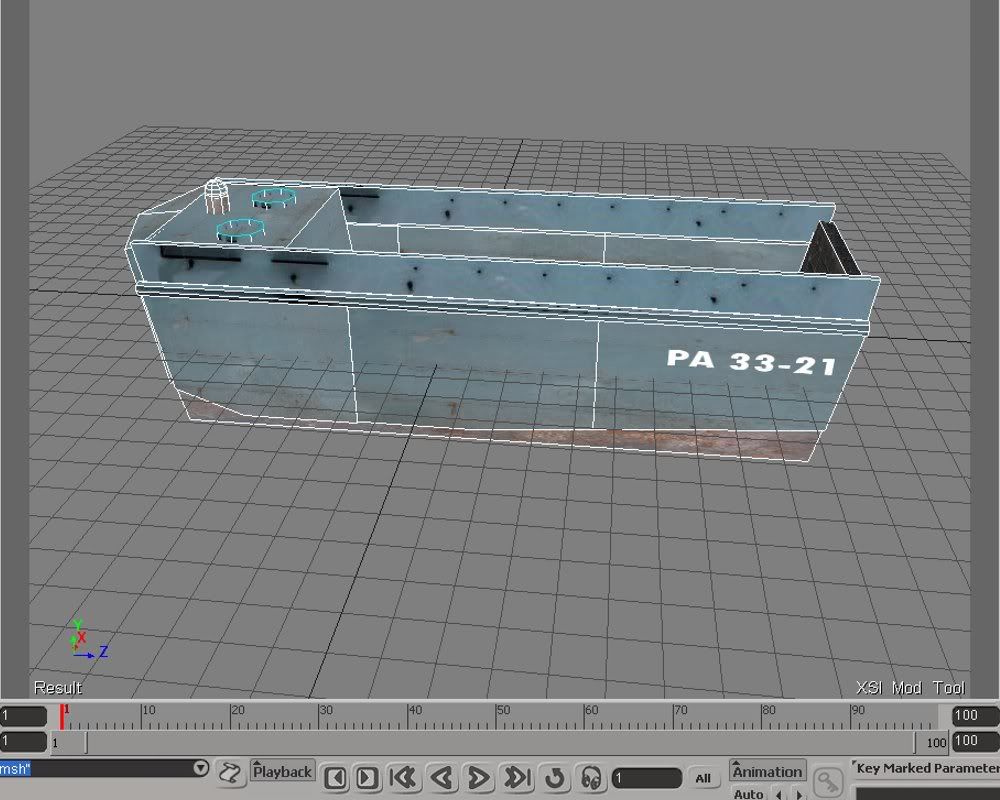Toggle audio playback headphones icon
1000x800 pixels.
tap(591, 778)
